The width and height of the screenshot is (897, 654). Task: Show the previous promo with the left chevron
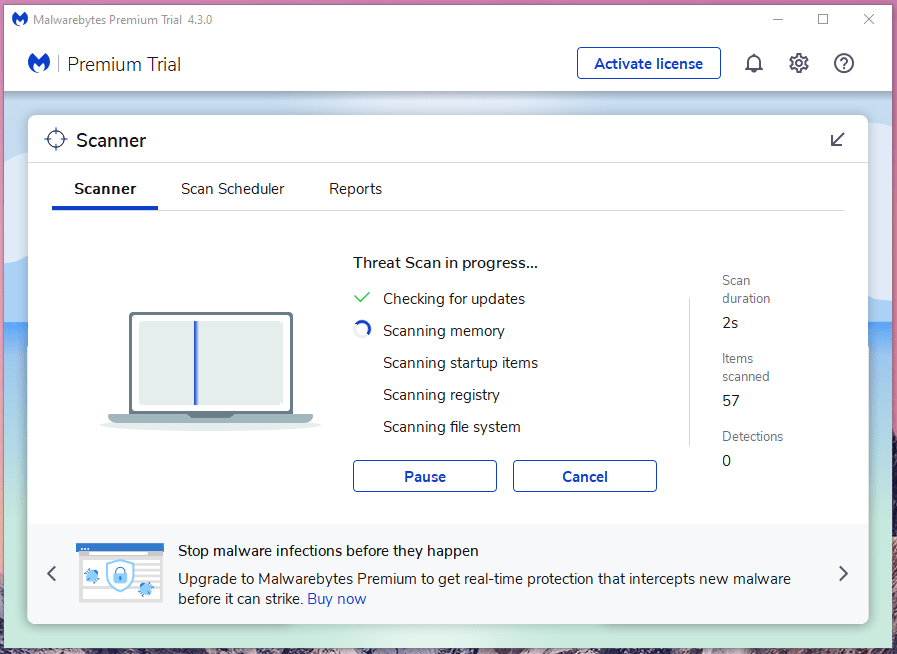click(52, 573)
